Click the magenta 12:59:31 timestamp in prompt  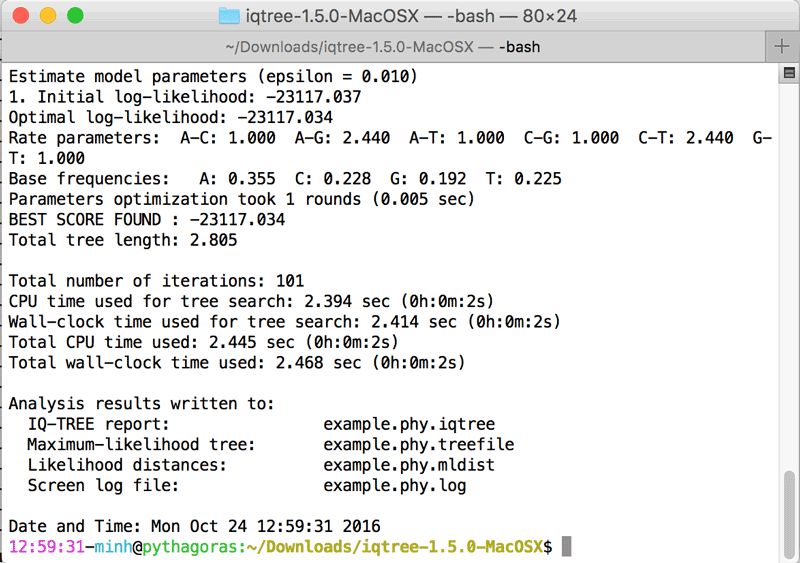[46, 547]
